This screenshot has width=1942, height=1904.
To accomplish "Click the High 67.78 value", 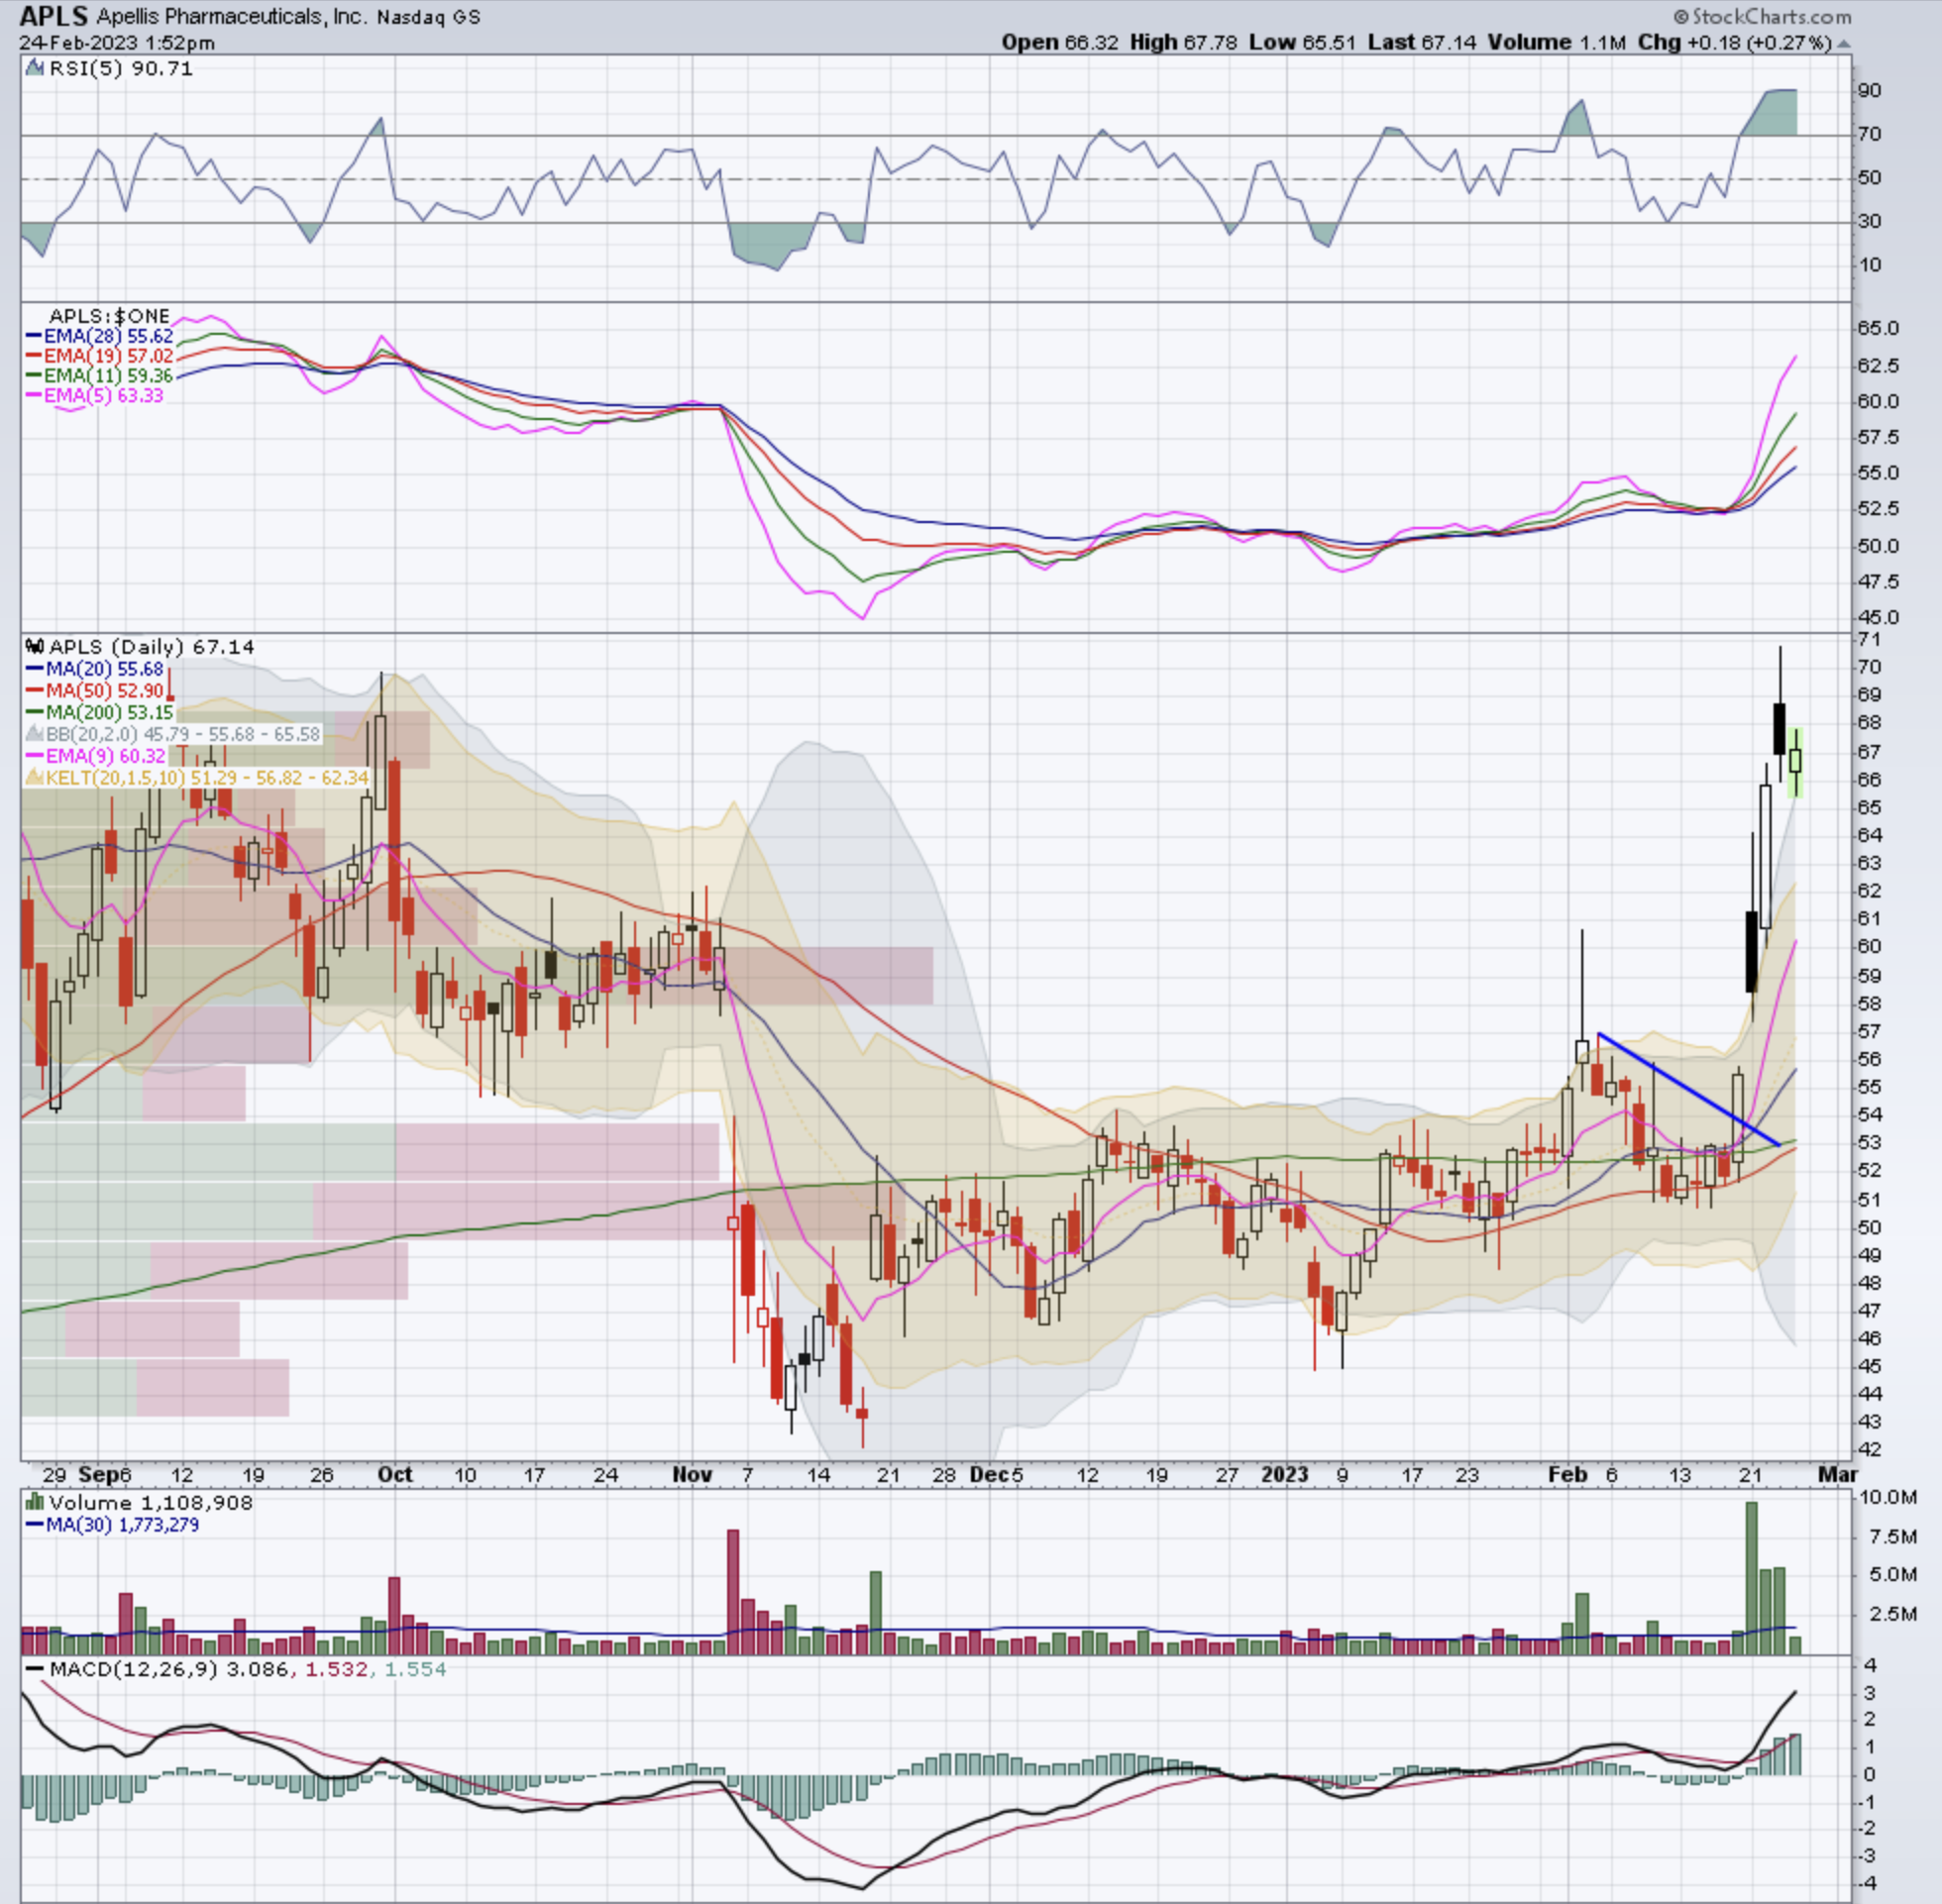I will click(x=1184, y=43).
